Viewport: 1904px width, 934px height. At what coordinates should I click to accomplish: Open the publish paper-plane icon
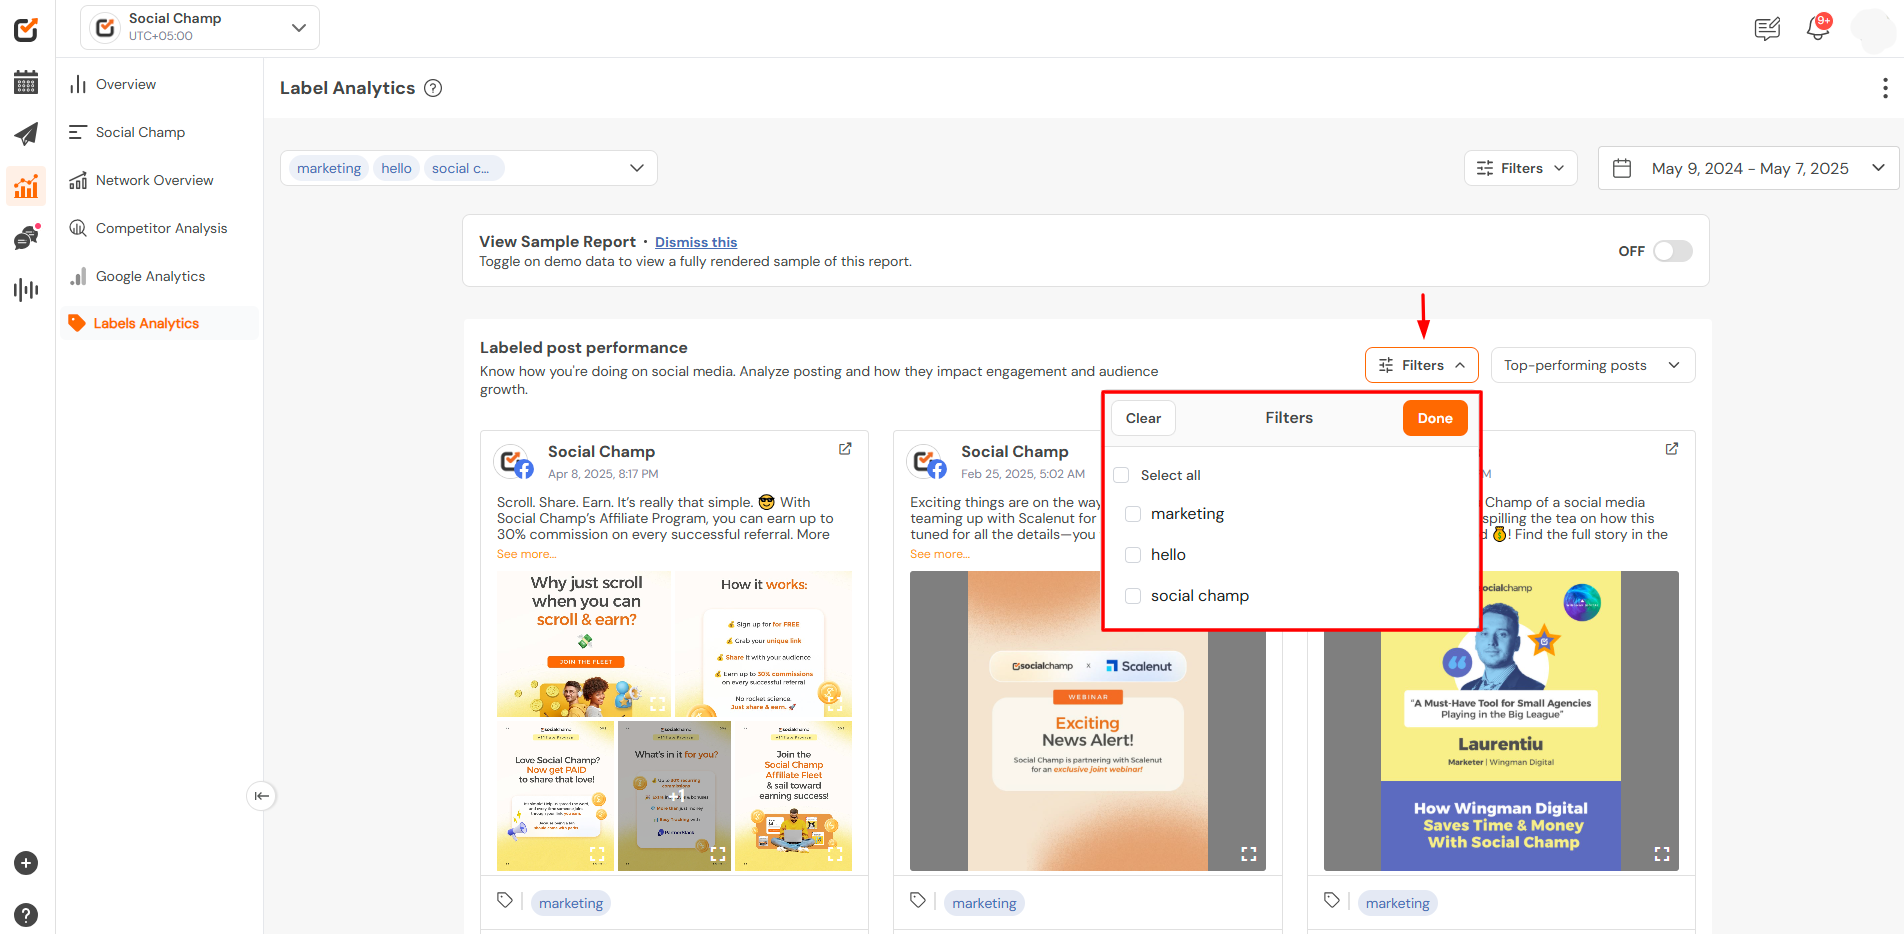point(26,134)
